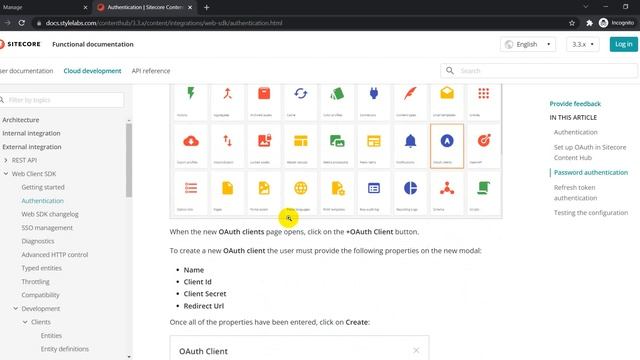
Task: Click the Log in button
Action: (x=623, y=44)
